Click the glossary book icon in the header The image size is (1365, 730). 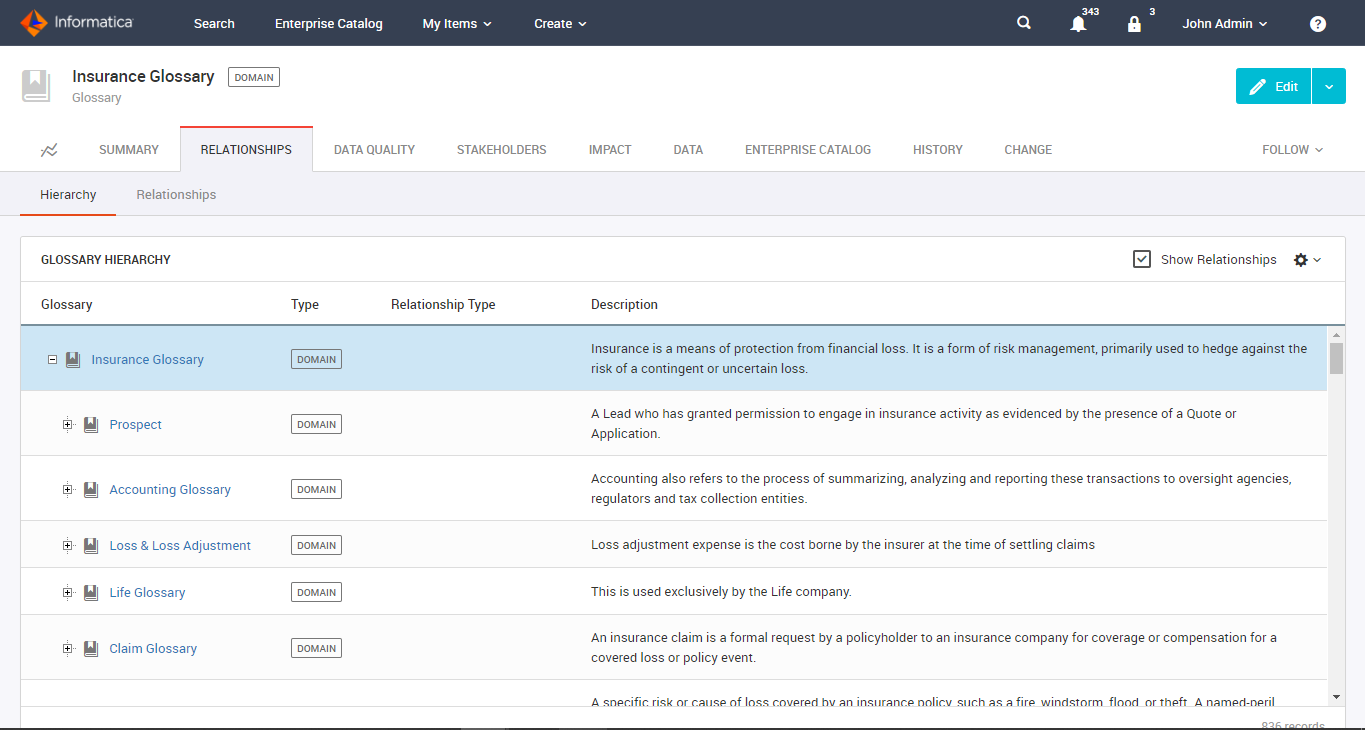(36, 86)
